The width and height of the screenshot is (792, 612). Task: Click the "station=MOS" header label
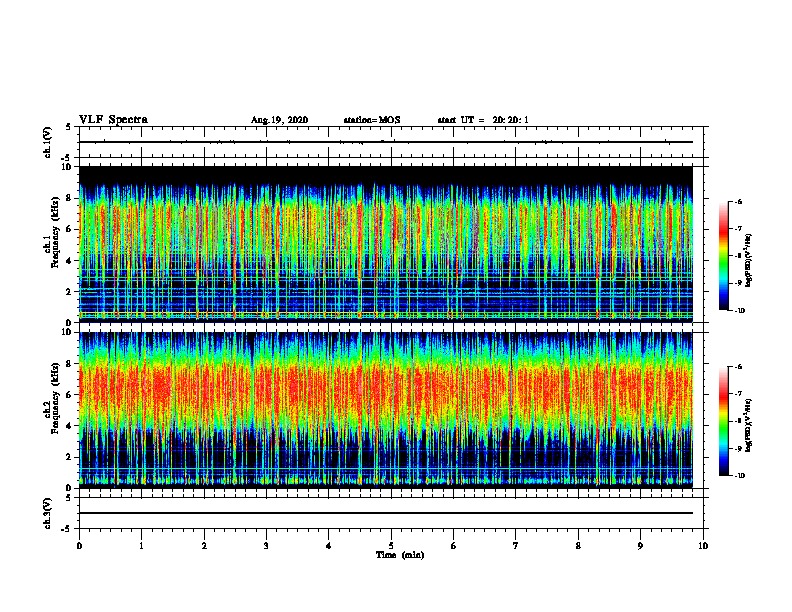(x=372, y=120)
